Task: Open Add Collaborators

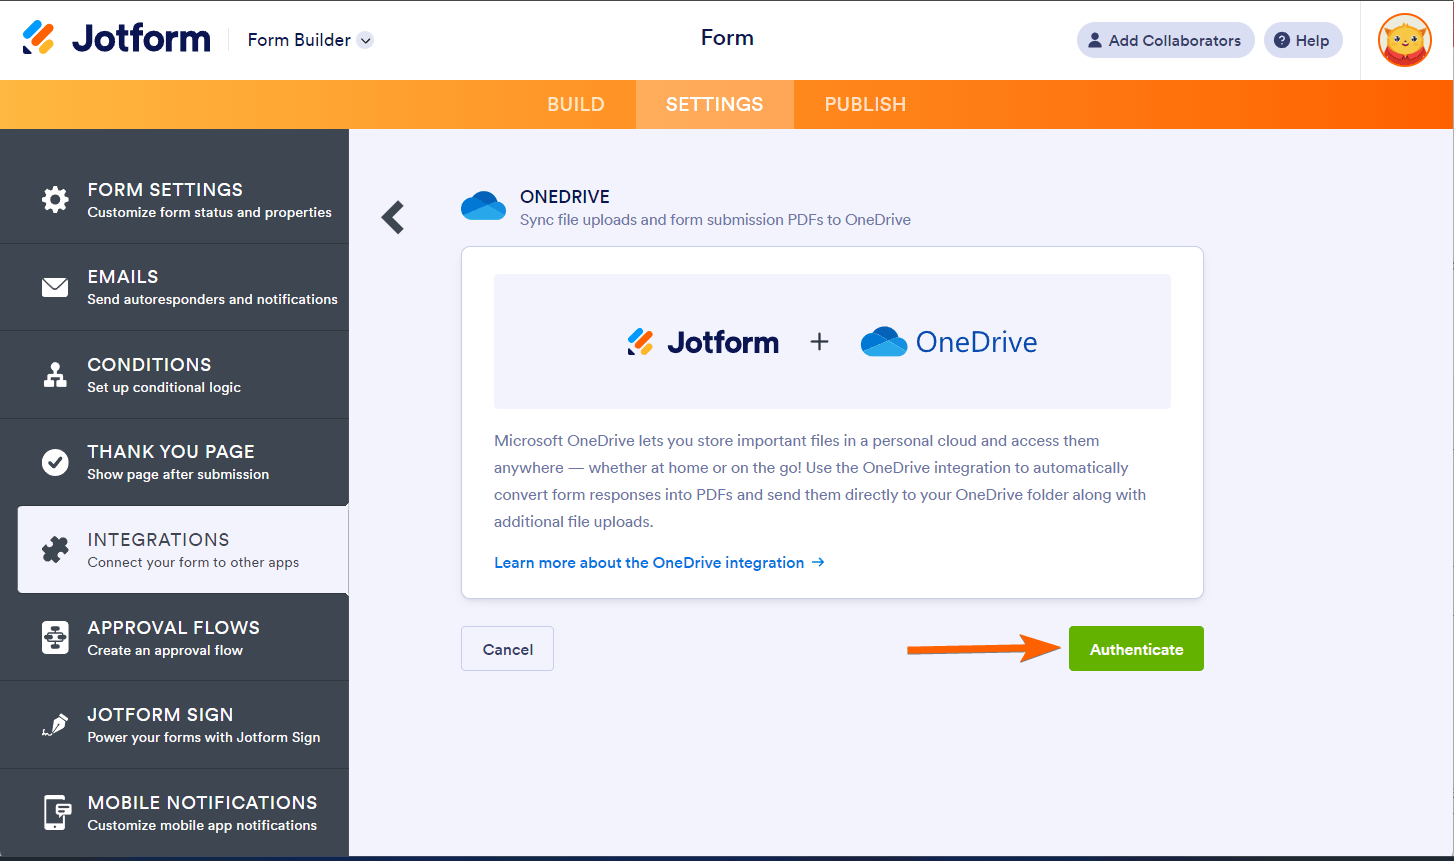Action: click(1165, 40)
